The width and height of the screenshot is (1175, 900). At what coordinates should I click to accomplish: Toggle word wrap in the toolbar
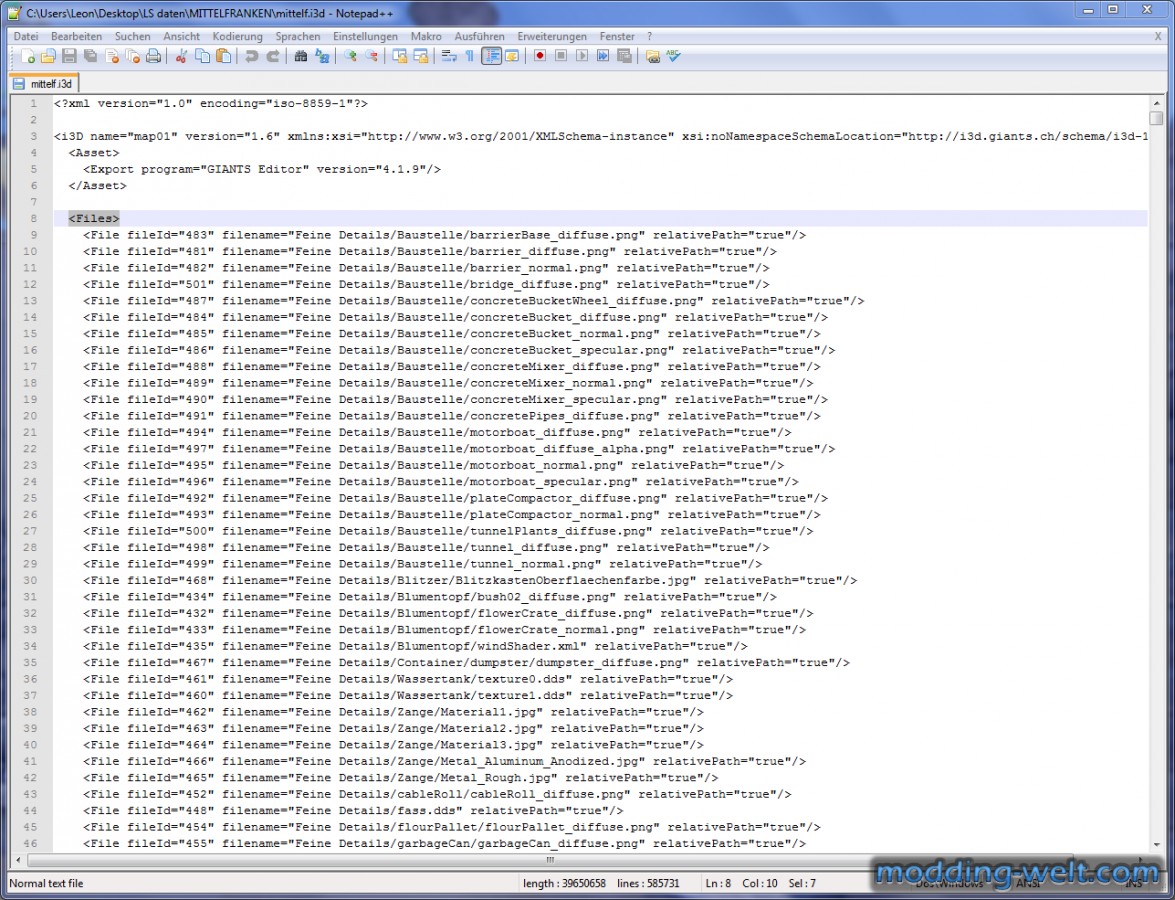click(449, 56)
